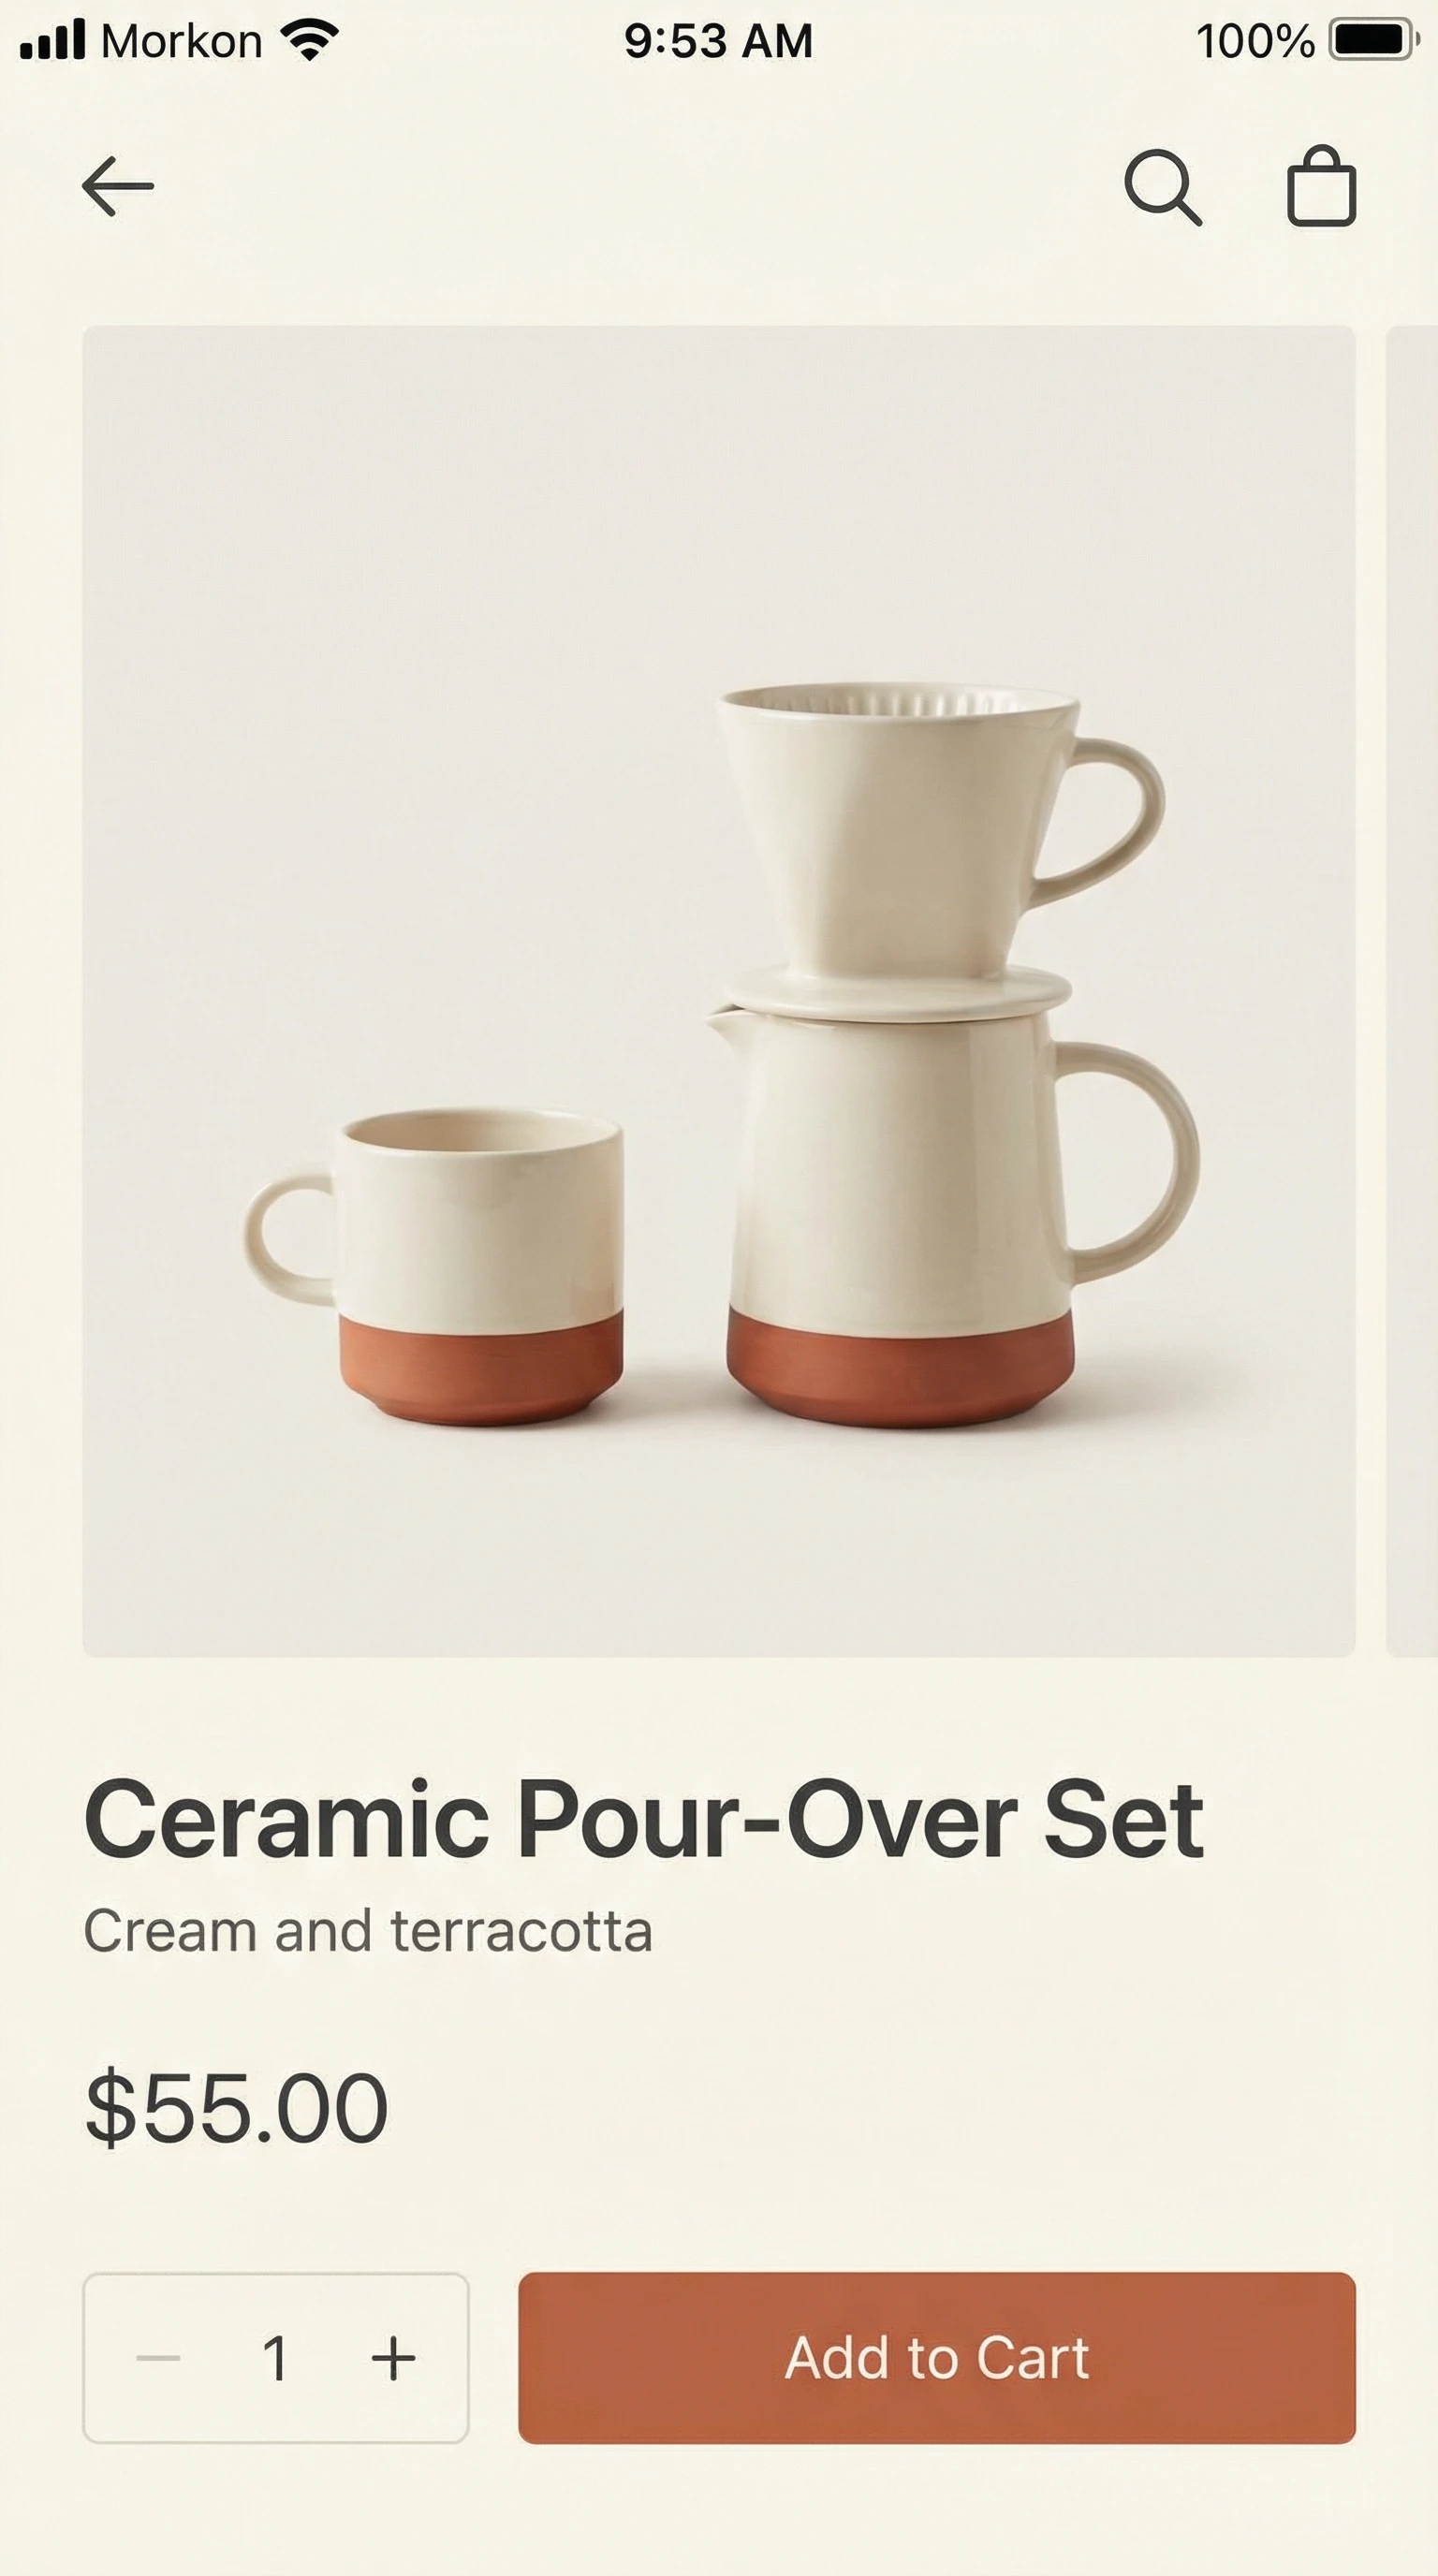Tap the Wi-Fi status icon
1438x2576 pixels.
click(x=310, y=40)
